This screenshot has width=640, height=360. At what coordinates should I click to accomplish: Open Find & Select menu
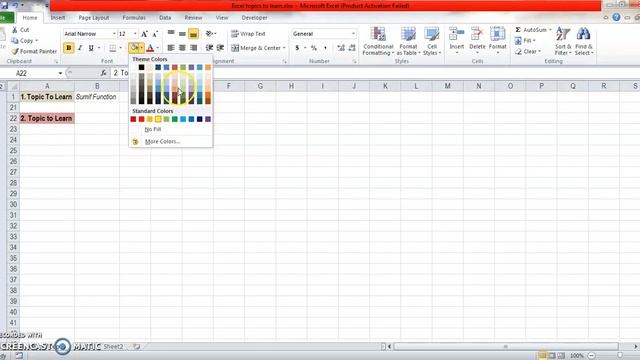(x=584, y=41)
